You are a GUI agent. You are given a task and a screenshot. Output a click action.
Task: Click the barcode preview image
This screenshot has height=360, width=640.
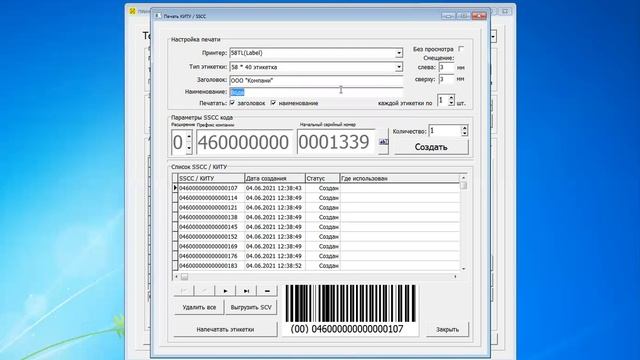350,309
